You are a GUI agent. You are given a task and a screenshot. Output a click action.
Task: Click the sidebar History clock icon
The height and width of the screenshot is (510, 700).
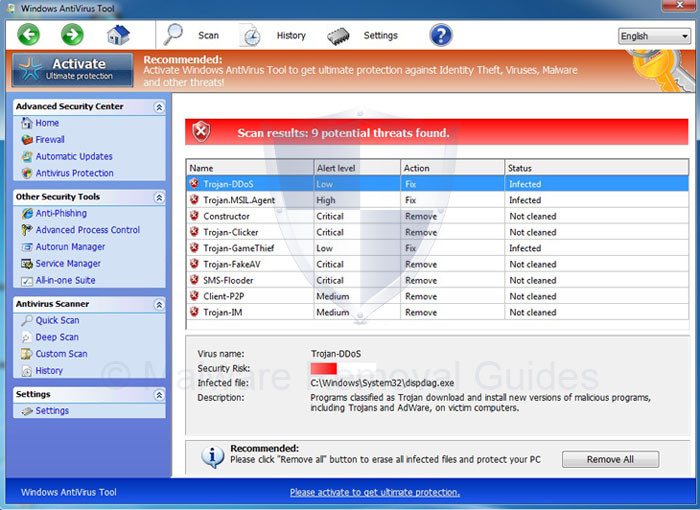coord(27,371)
